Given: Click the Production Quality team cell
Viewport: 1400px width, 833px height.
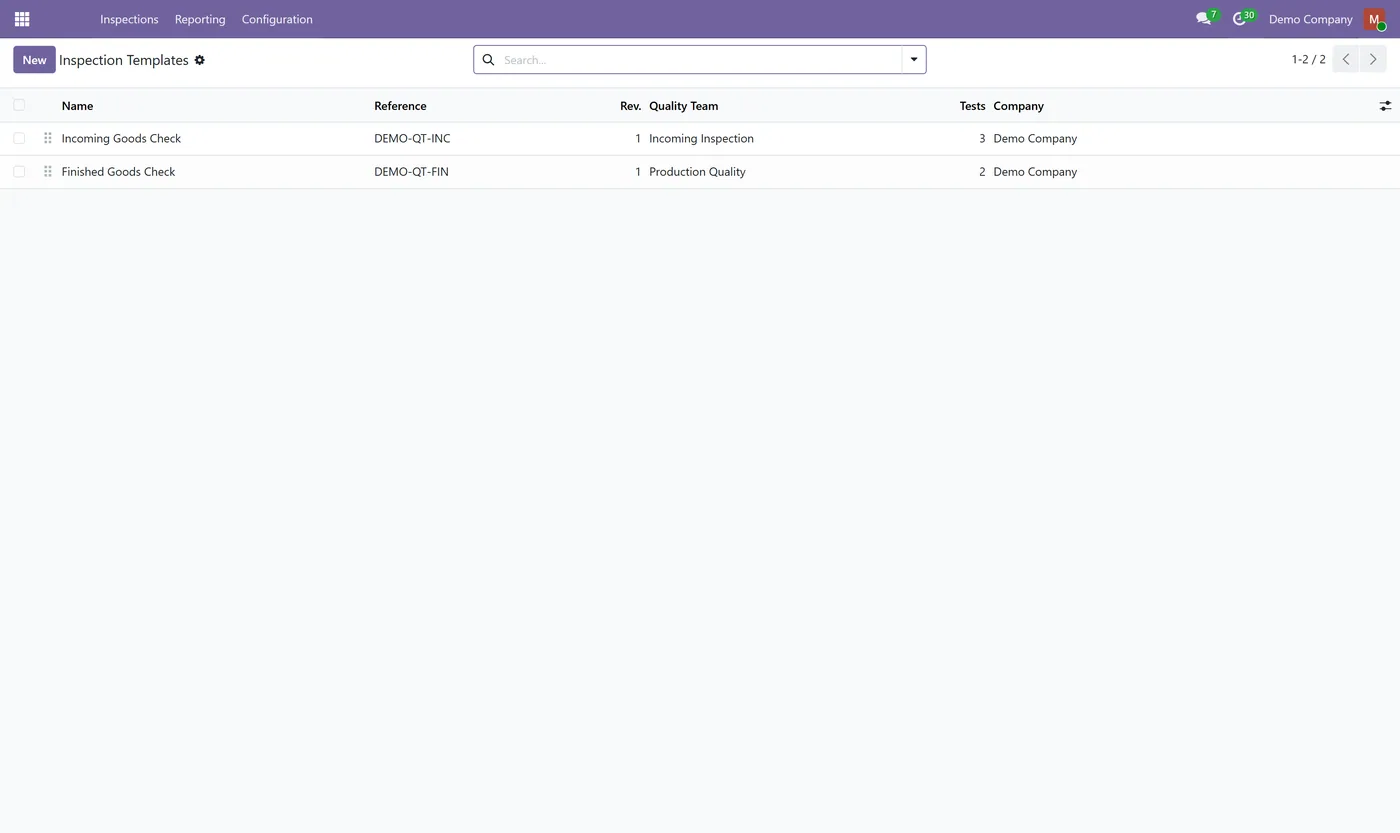Looking at the screenshot, I should [697, 172].
